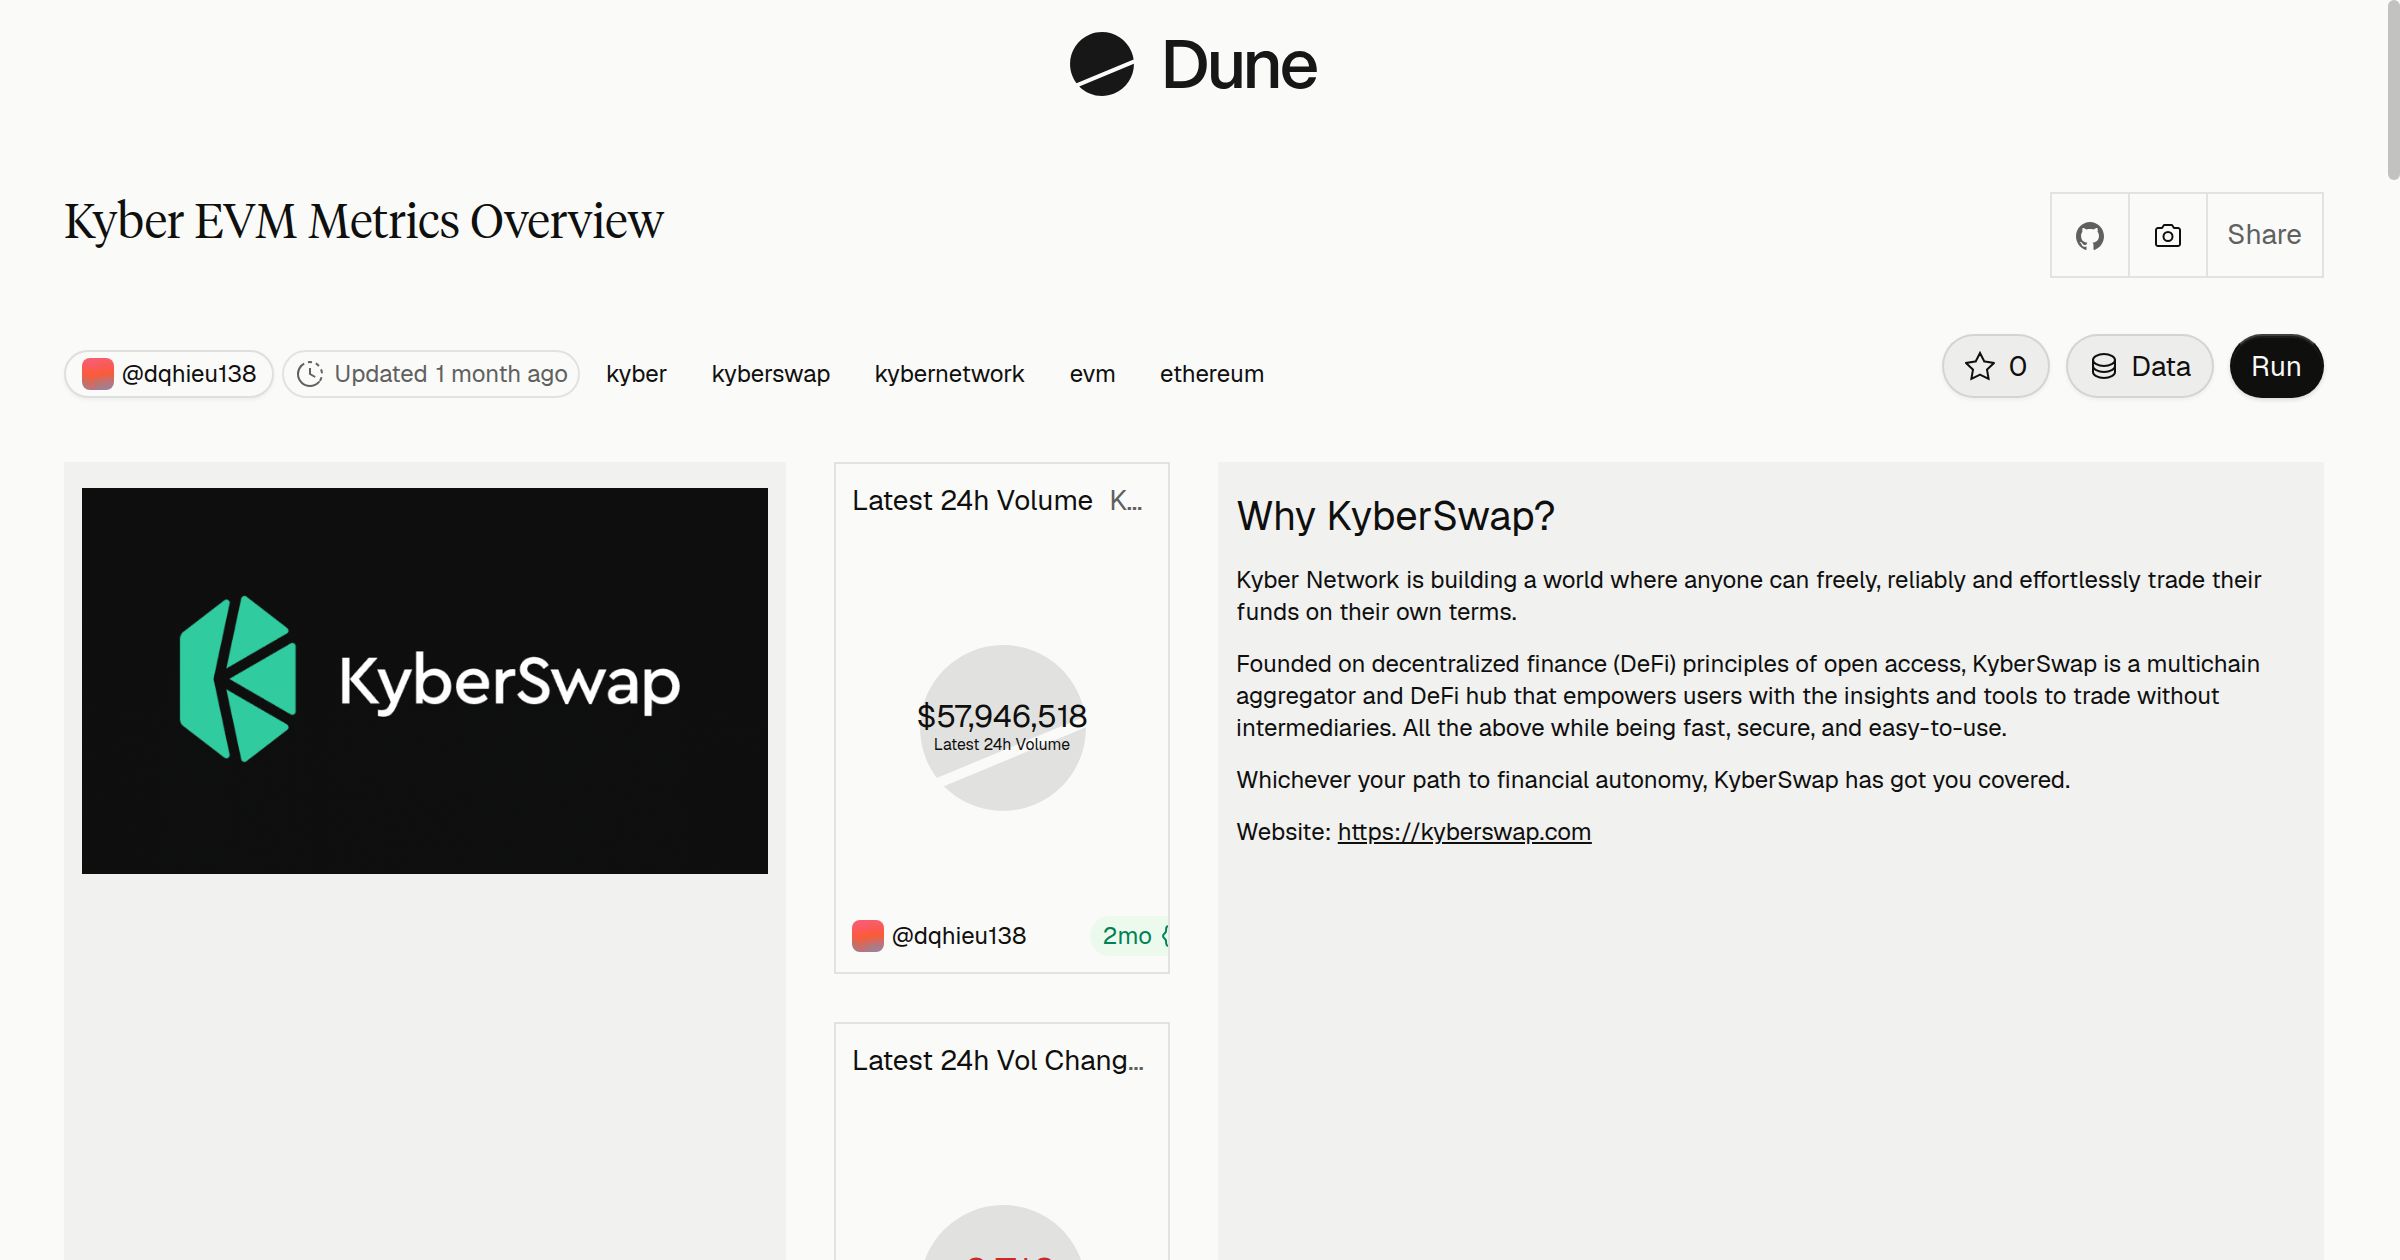This screenshot has height=1260, width=2400.
Task: Select the evm tag
Action: (x=1092, y=374)
